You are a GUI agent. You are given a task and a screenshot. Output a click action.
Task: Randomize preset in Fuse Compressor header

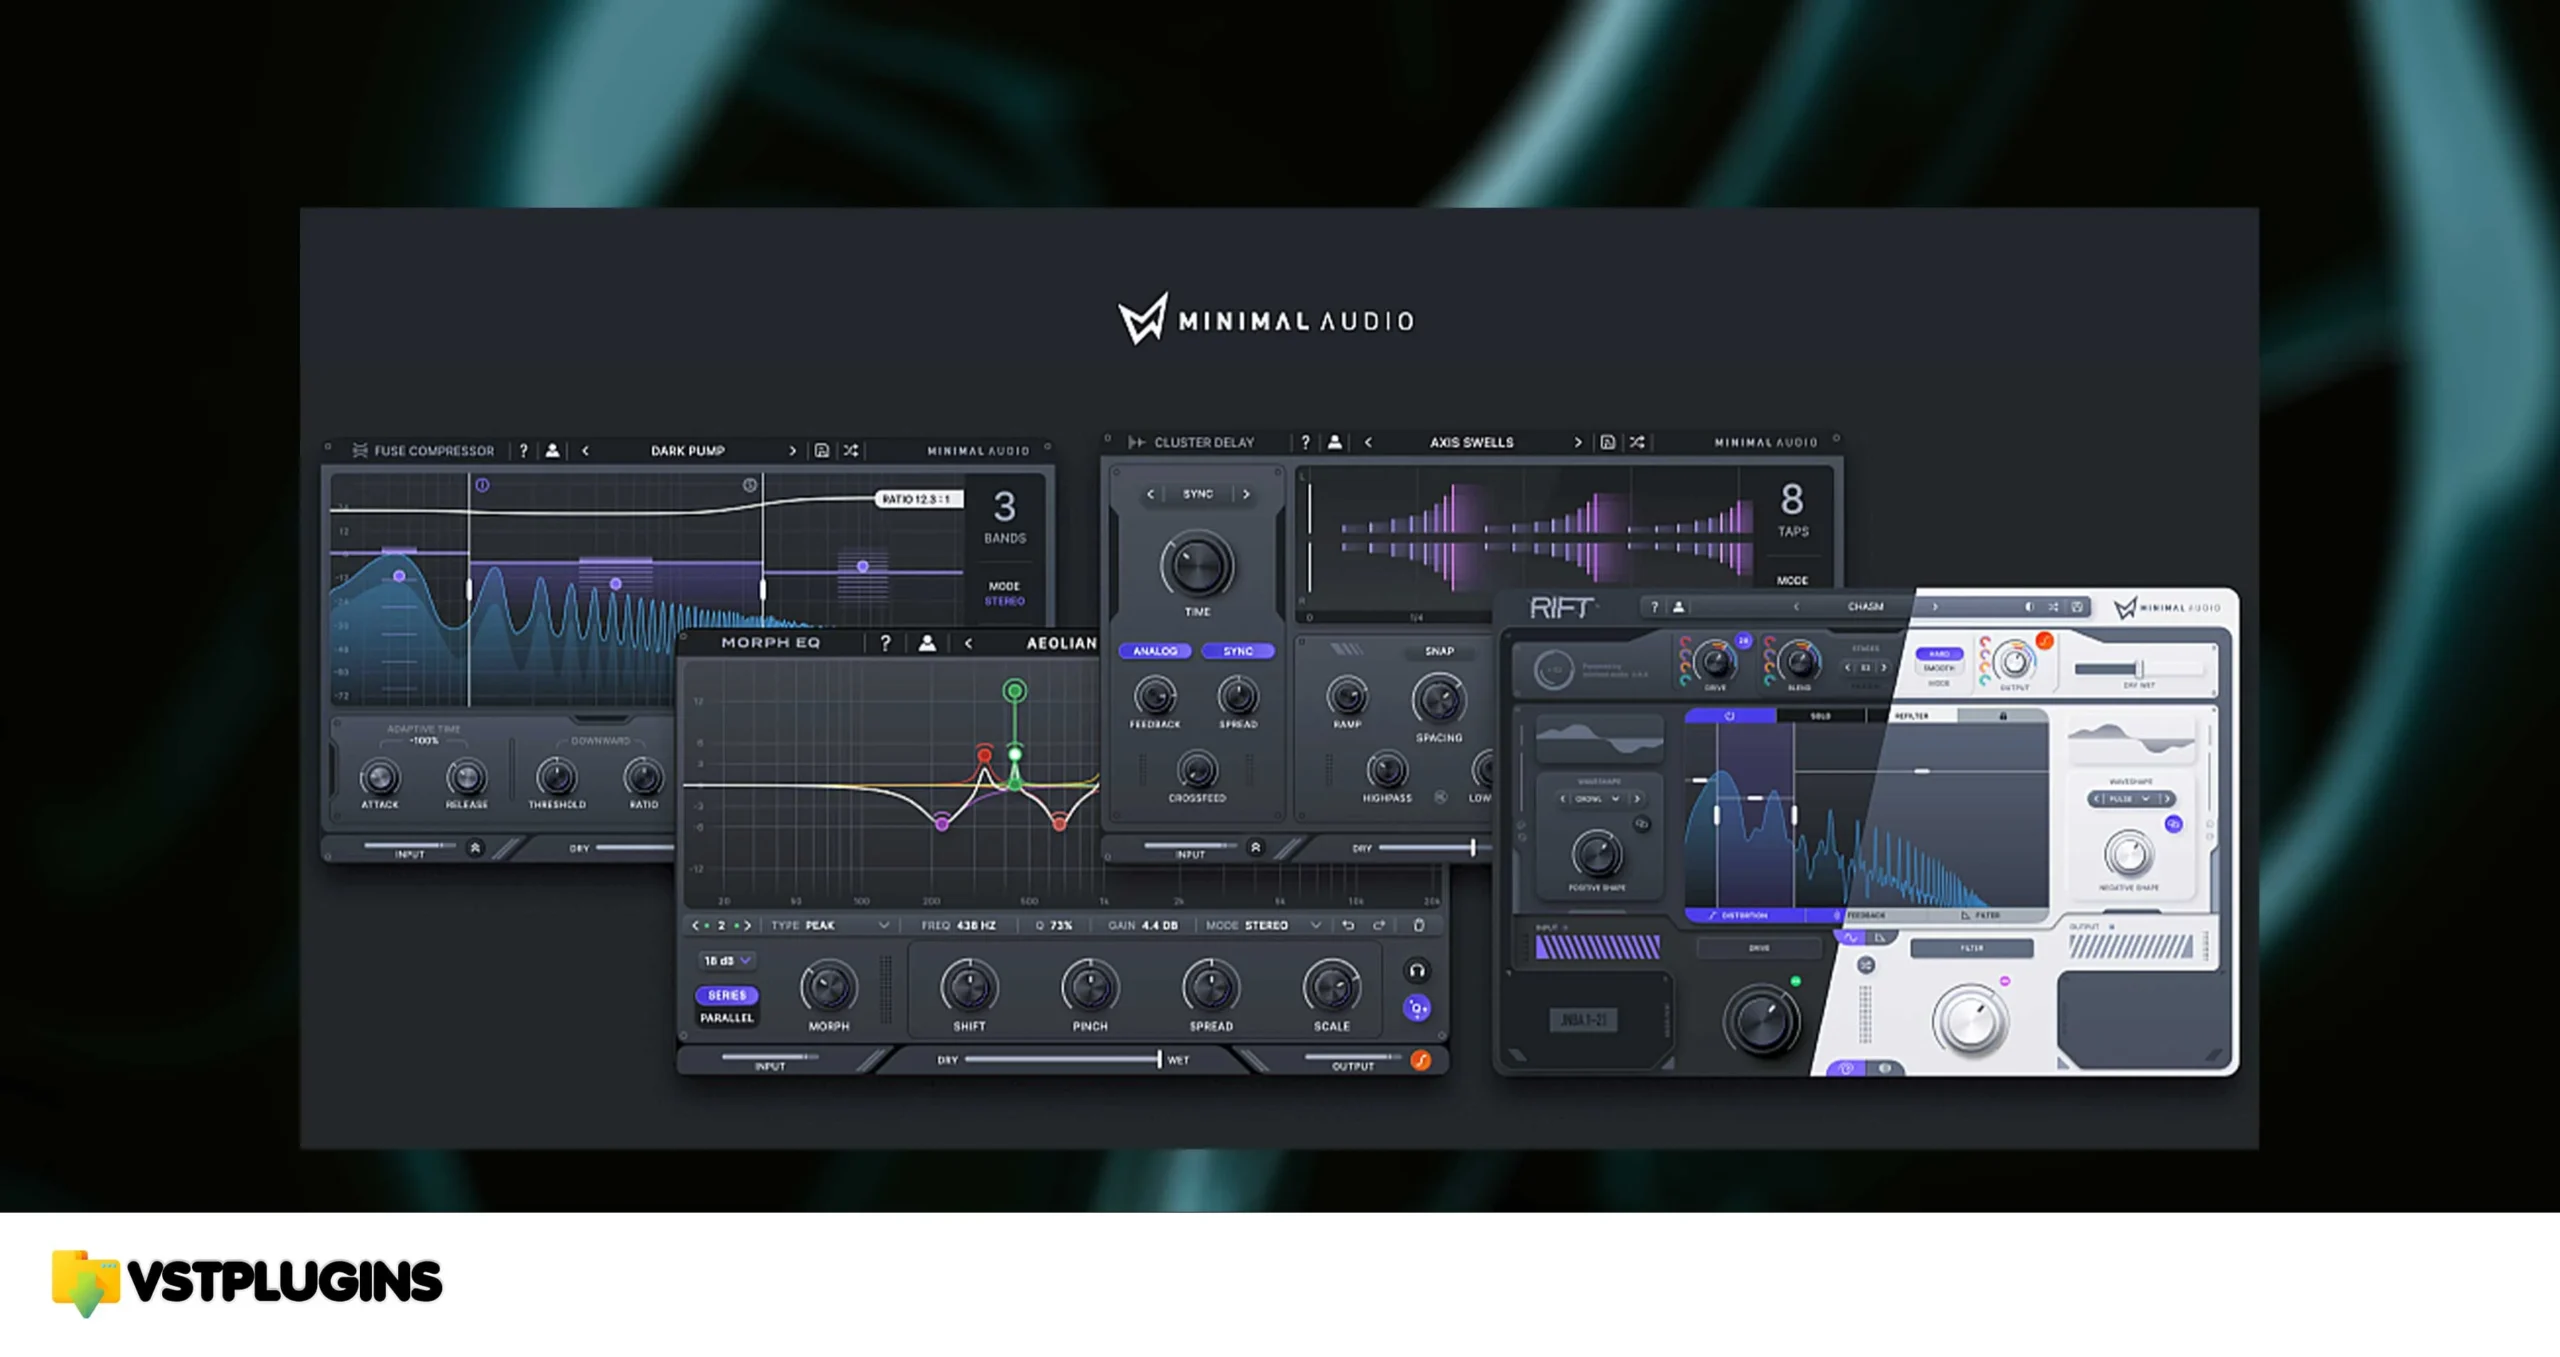coord(851,450)
